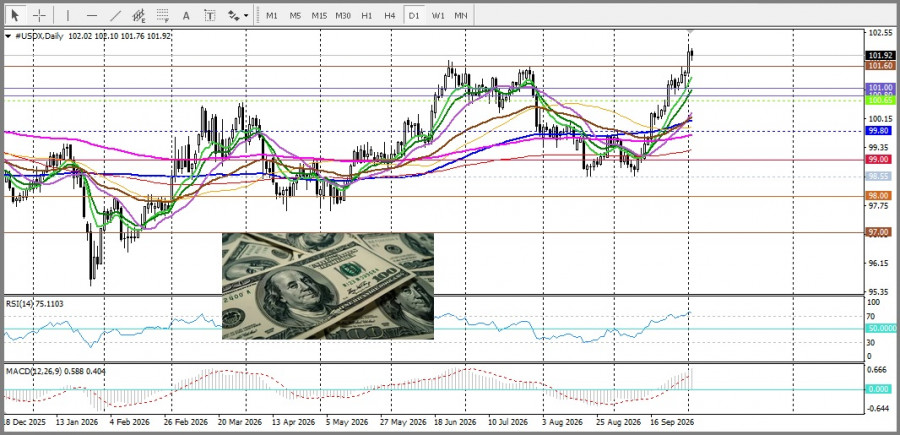Switch chart to M15 timeframe
The width and height of the screenshot is (900, 435).
point(319,15)
